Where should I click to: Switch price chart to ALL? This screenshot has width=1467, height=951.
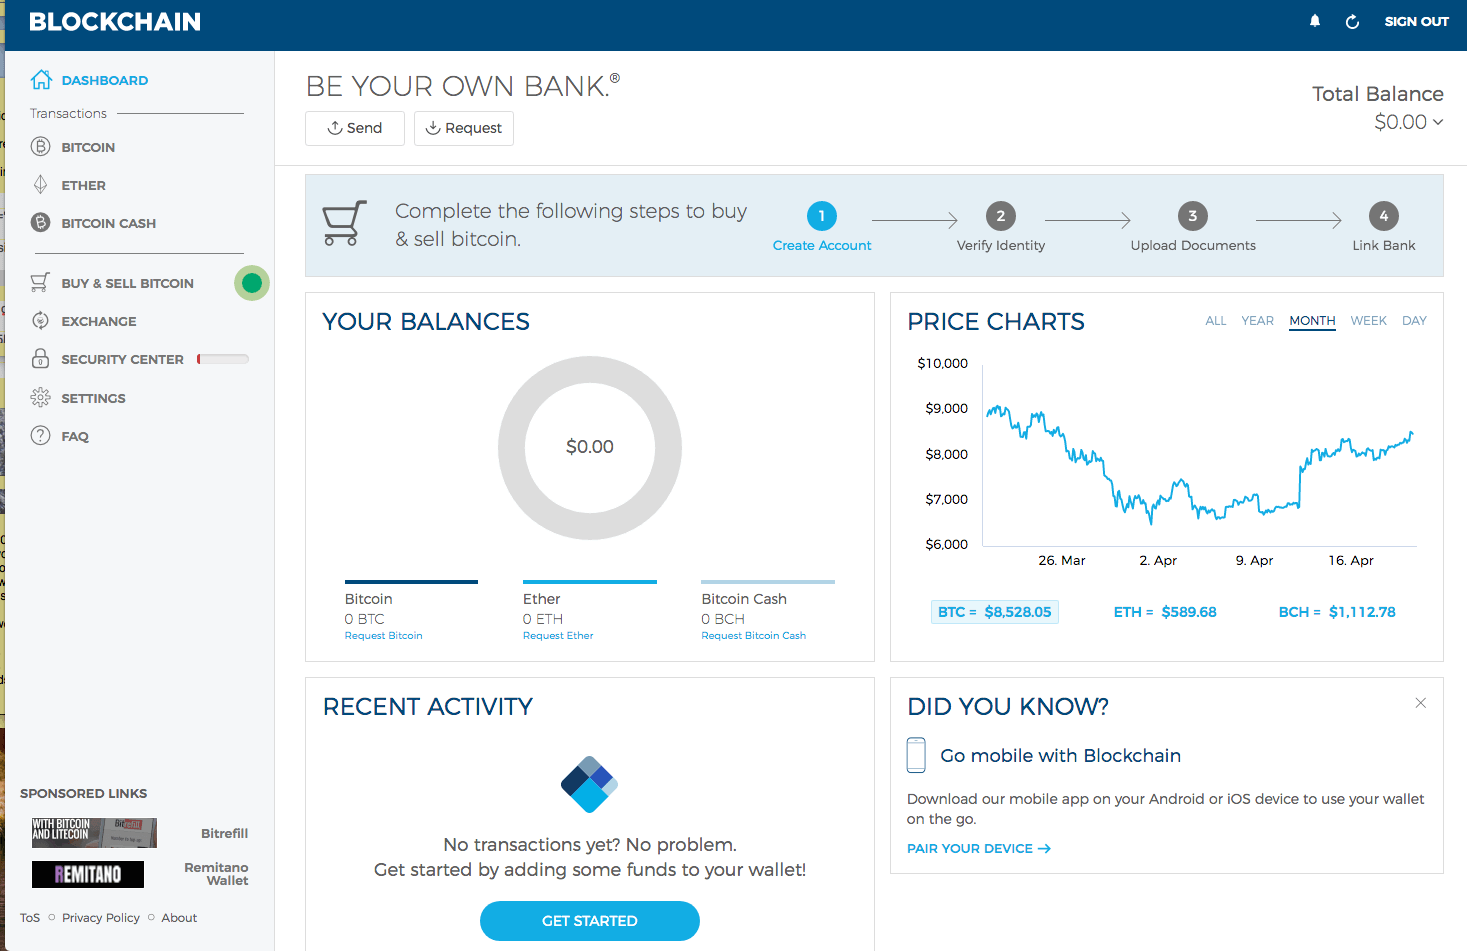(x=1215, y=321)
